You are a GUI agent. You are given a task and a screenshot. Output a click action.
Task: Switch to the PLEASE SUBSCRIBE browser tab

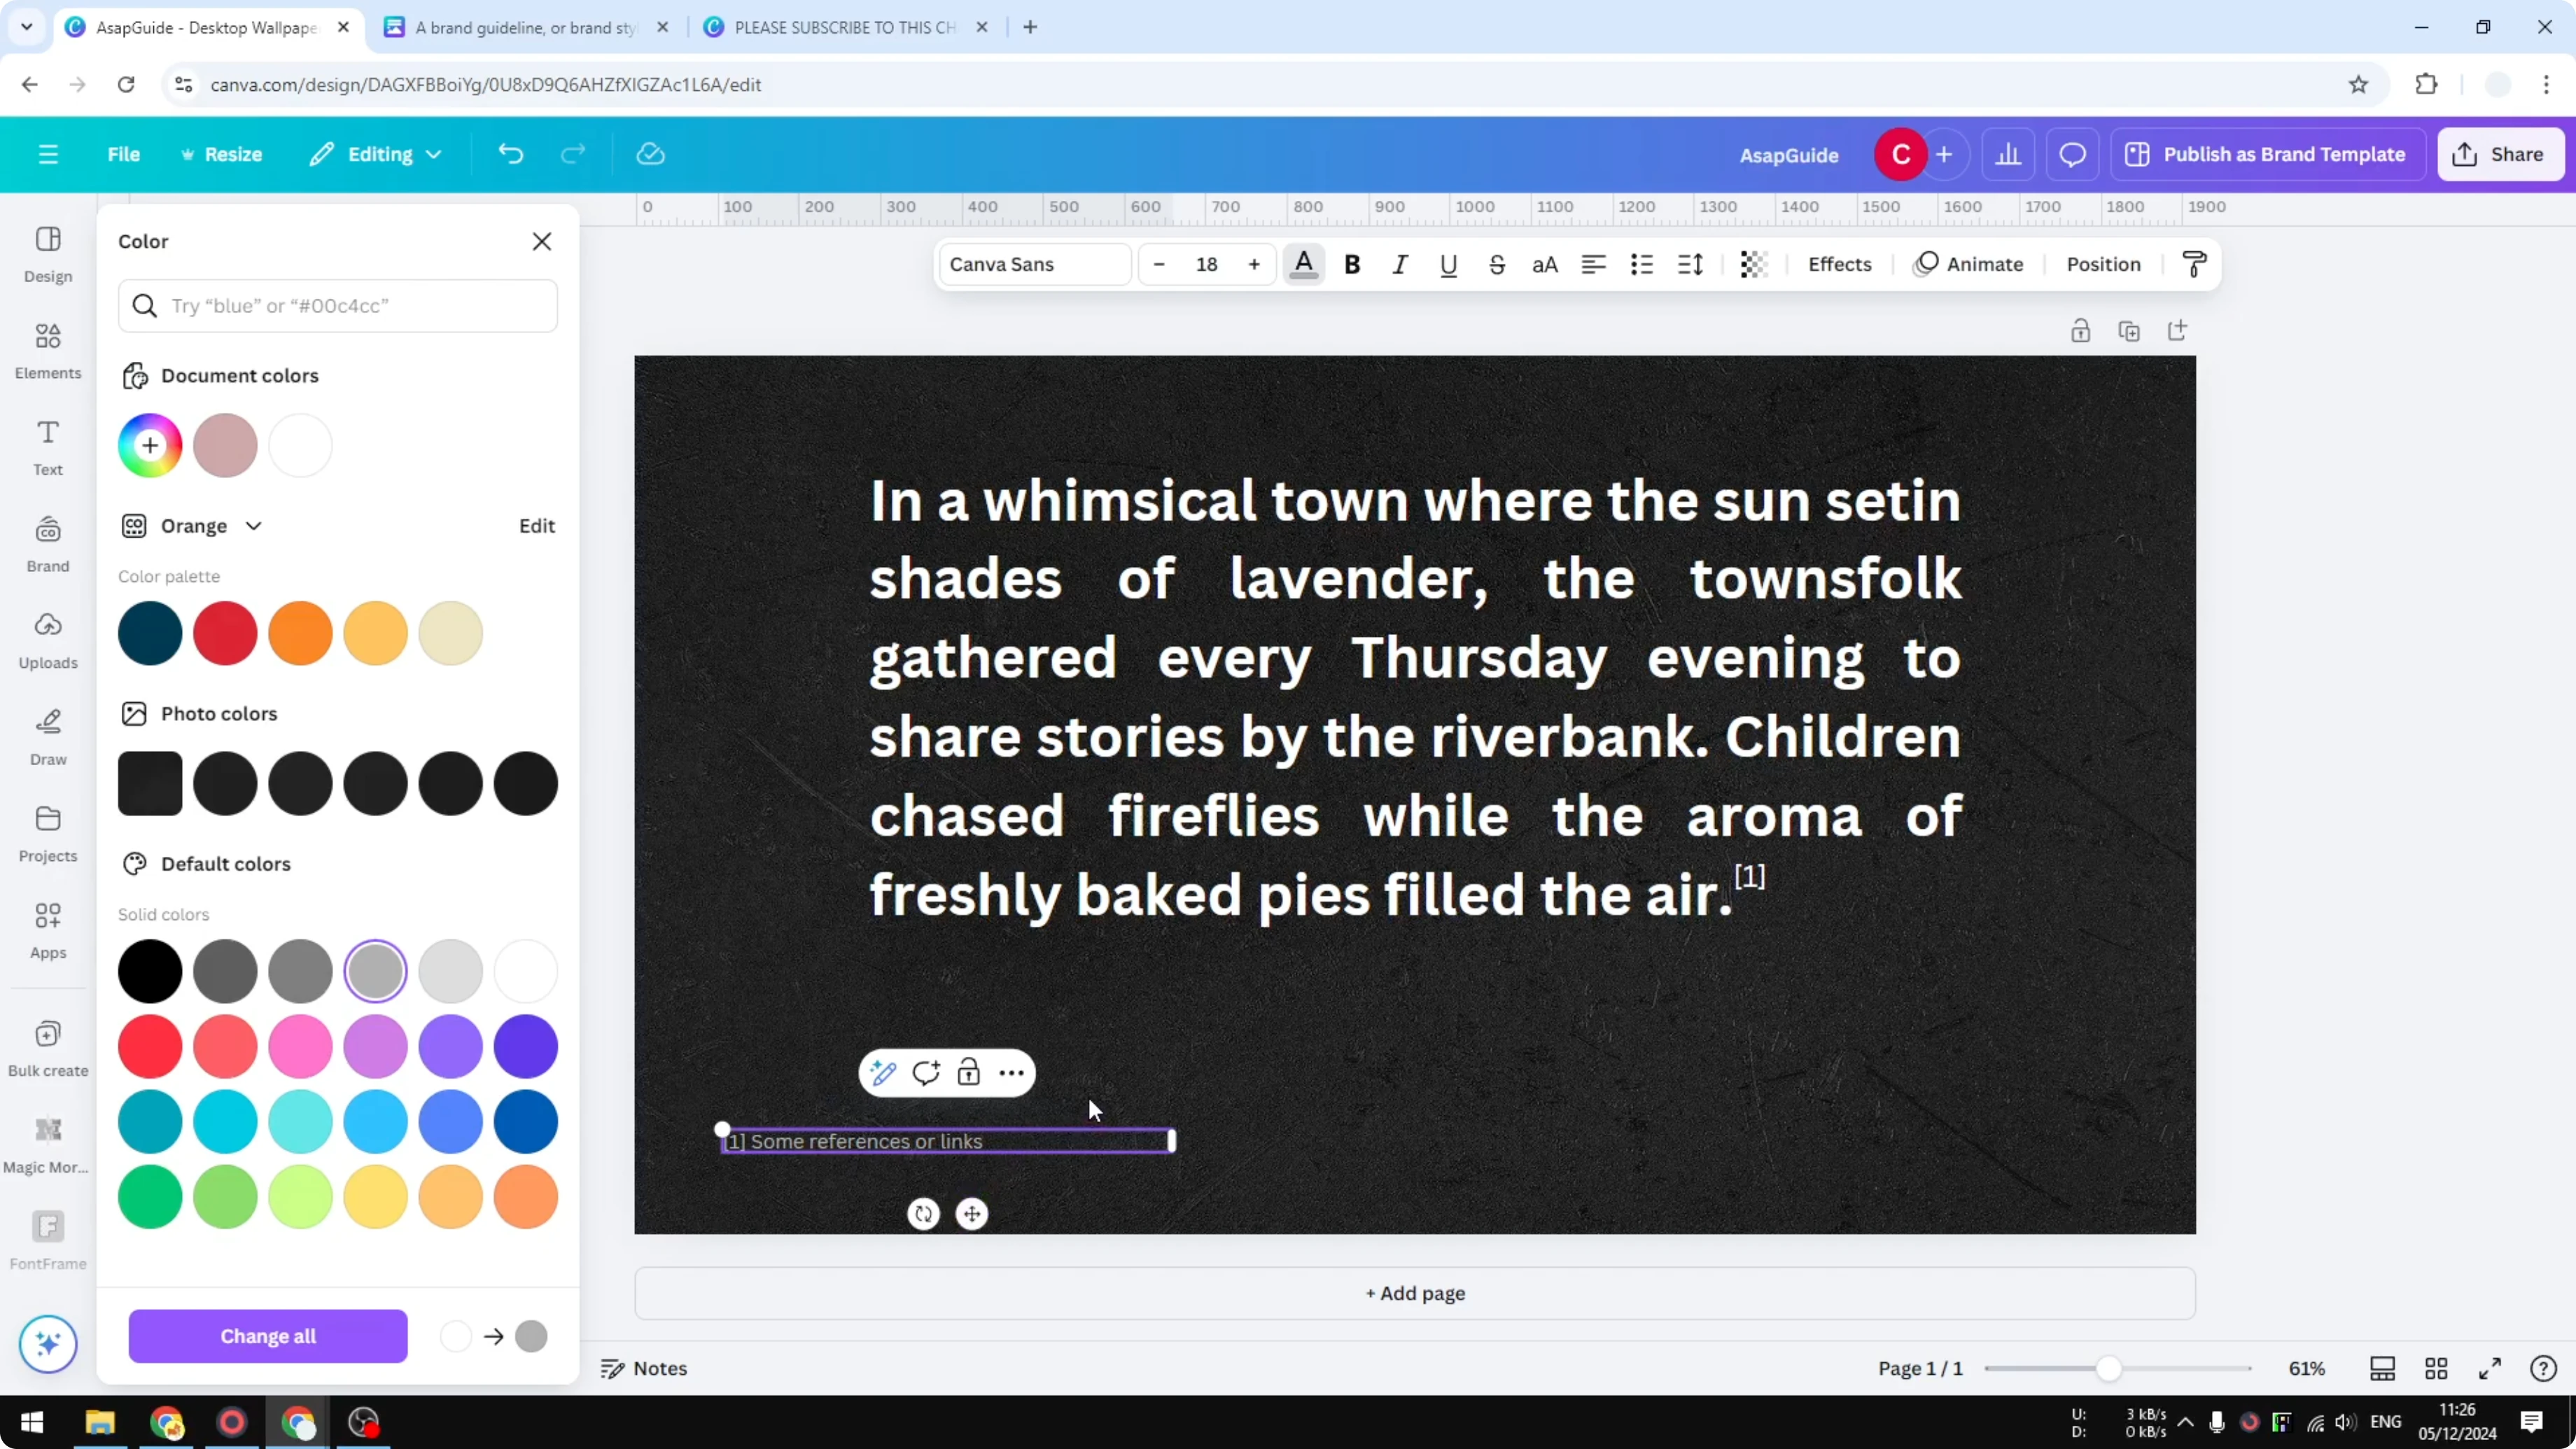[x=841, y=27]
